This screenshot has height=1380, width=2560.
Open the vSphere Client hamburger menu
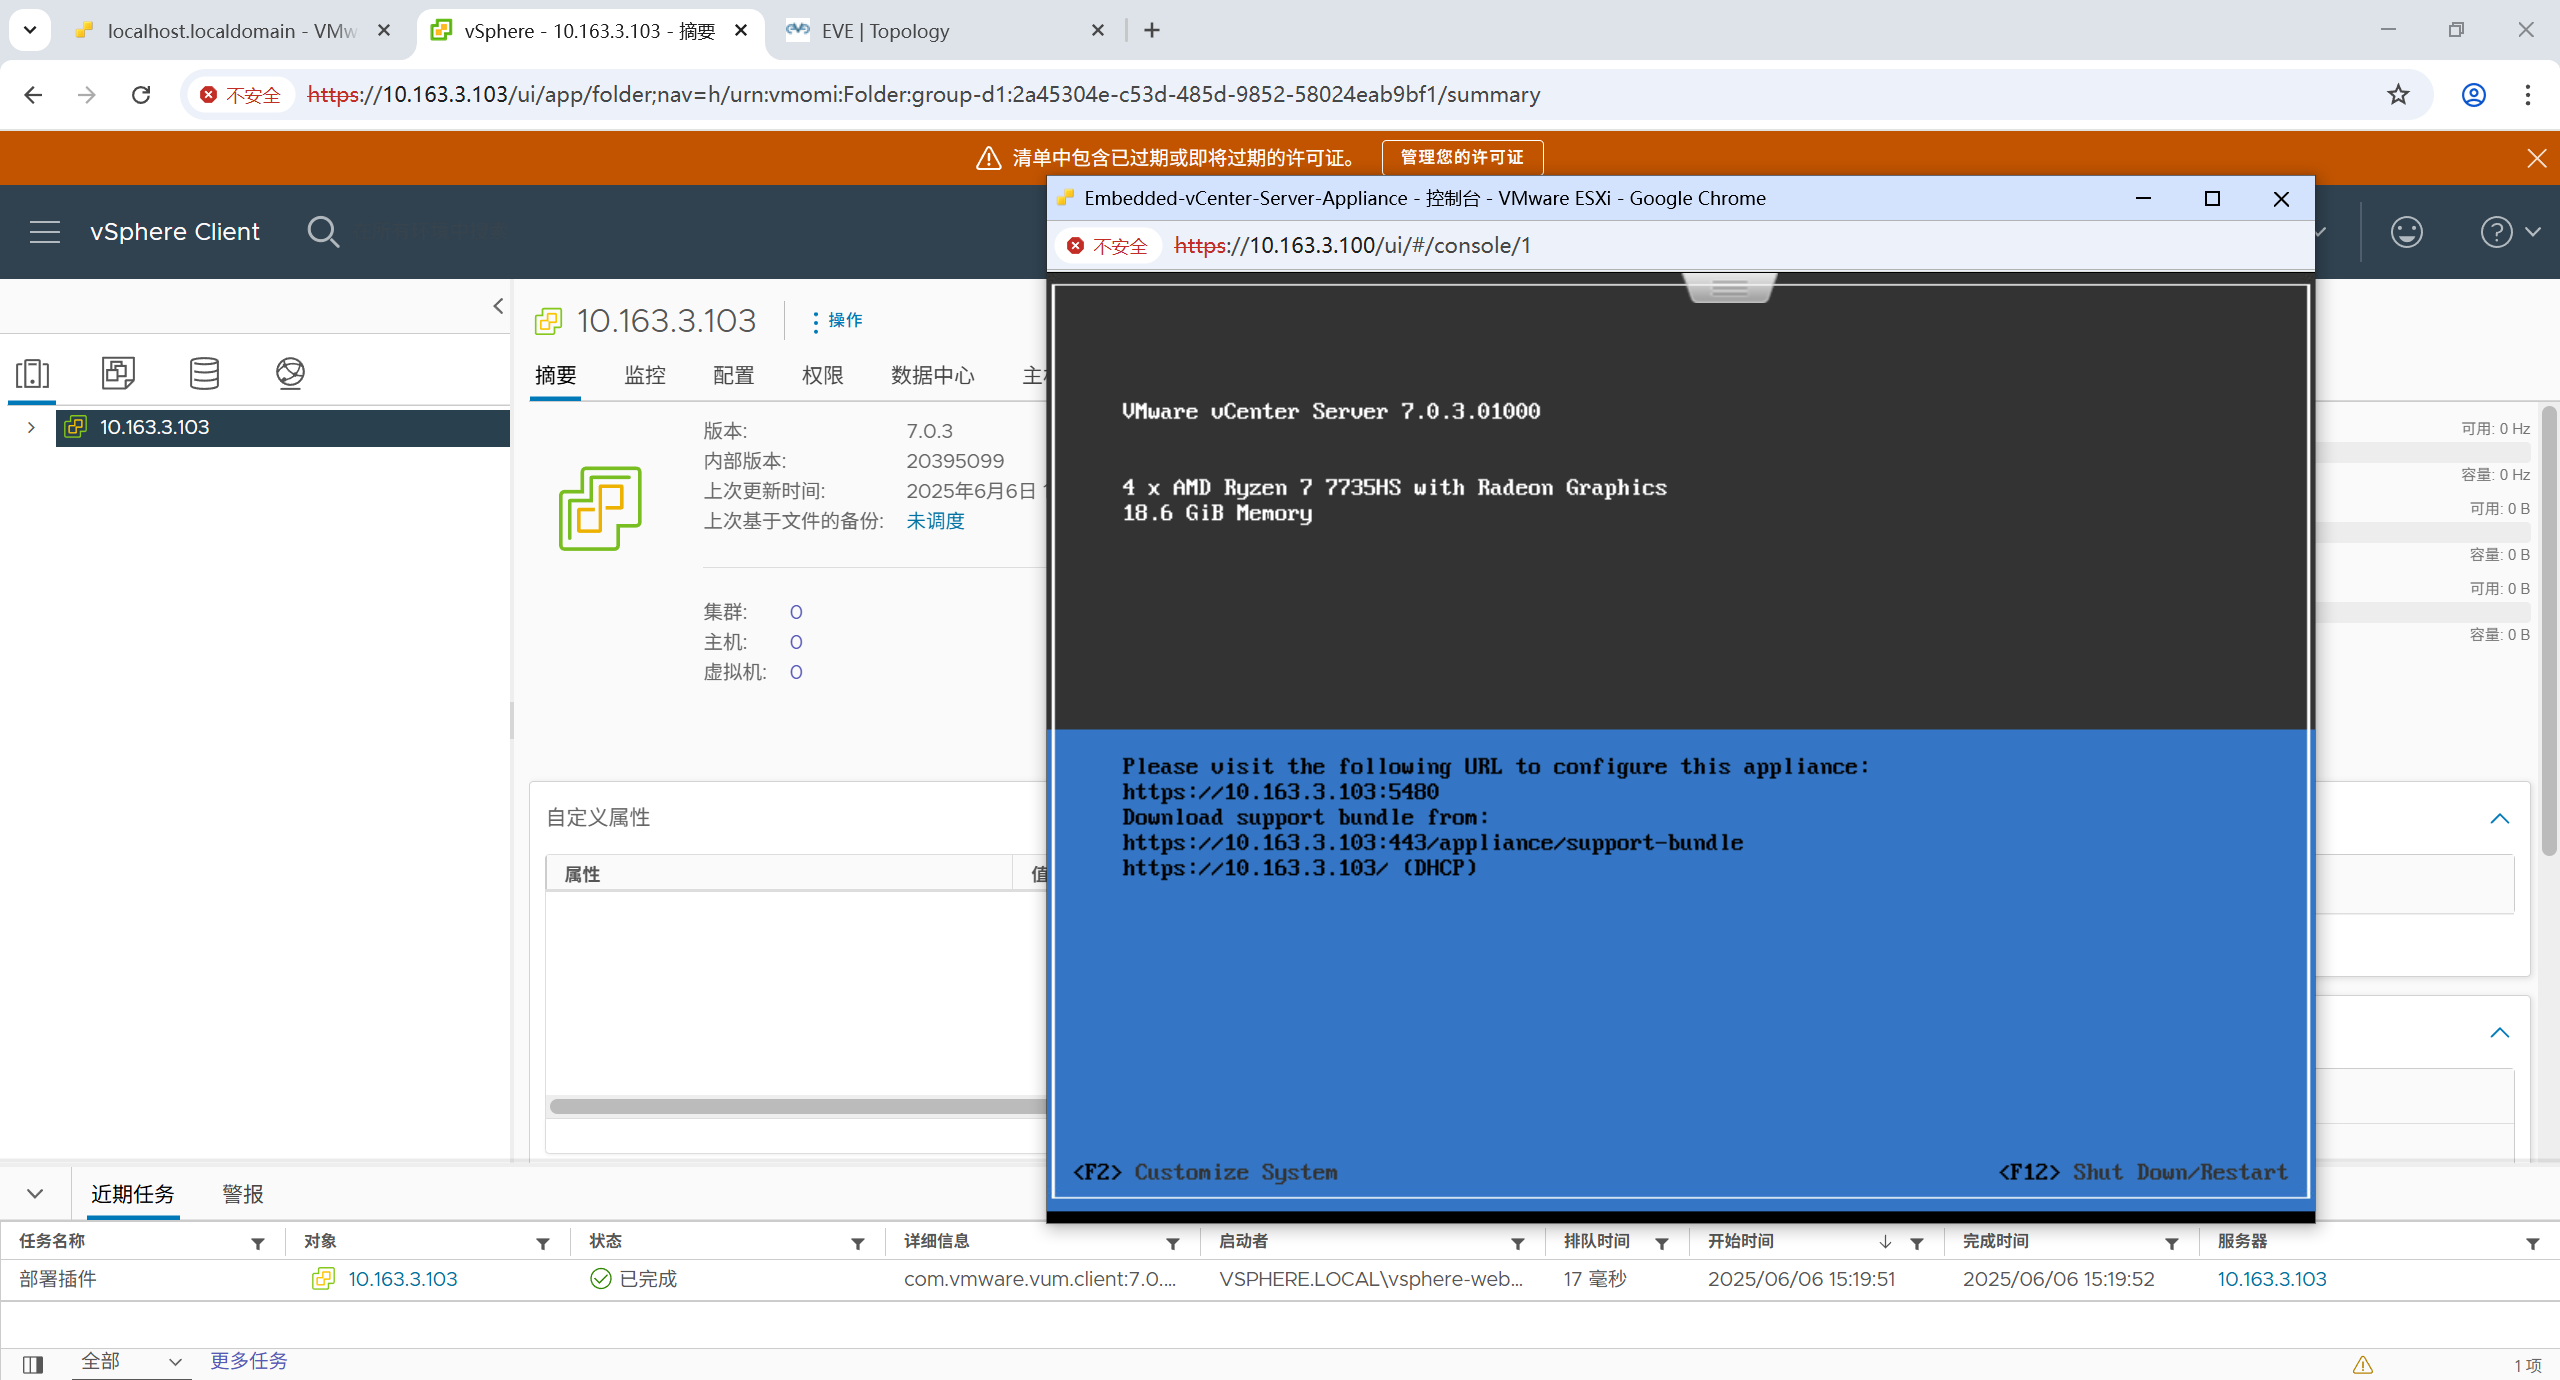click(x=45, y=232)
